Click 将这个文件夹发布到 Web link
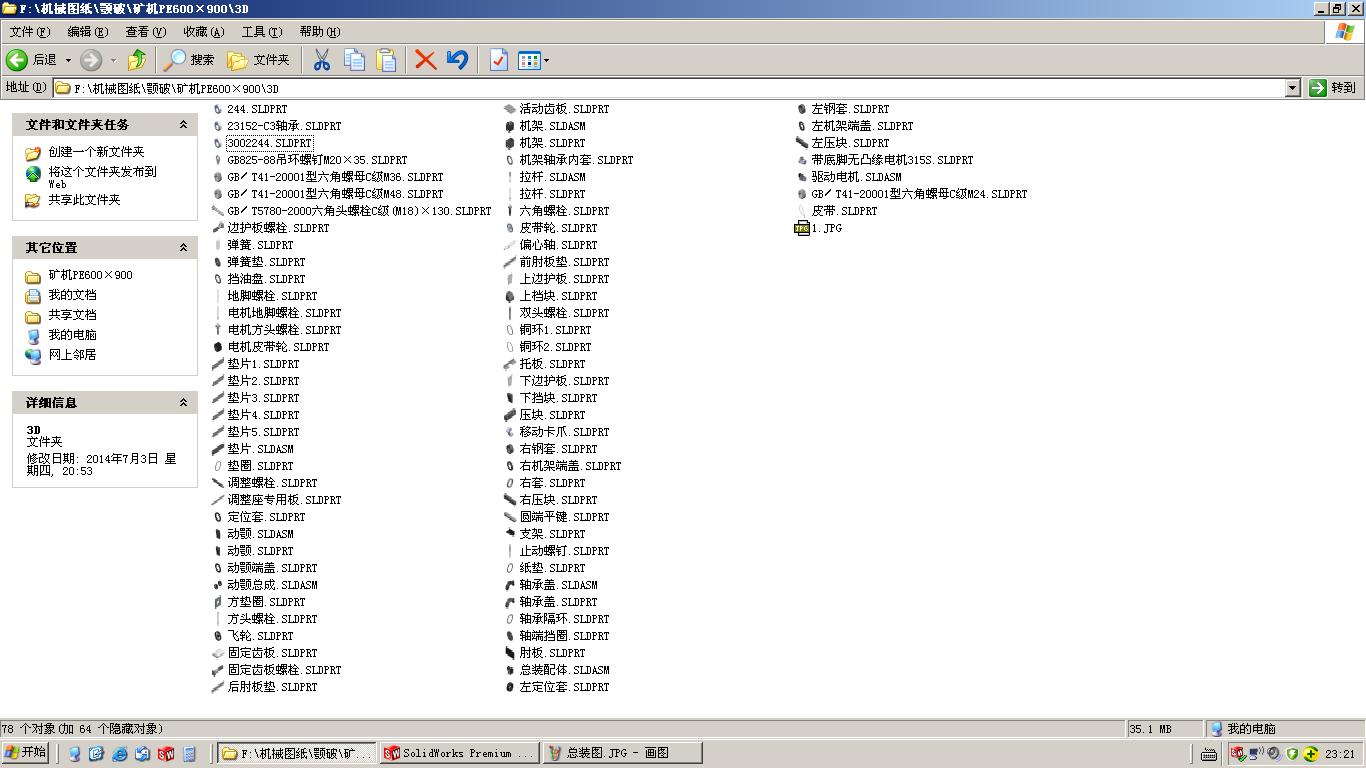The image size is (1366, 768). pos(103,177)
